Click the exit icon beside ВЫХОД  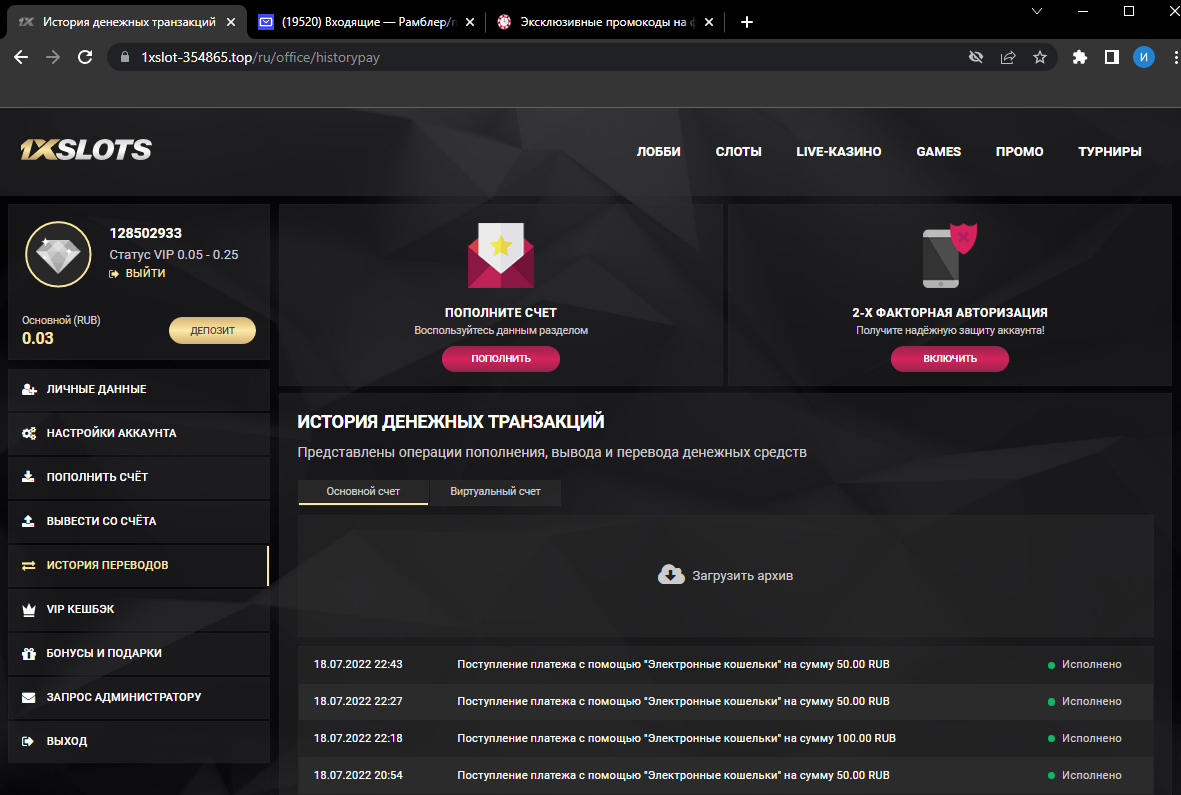[x=29, y=741]
